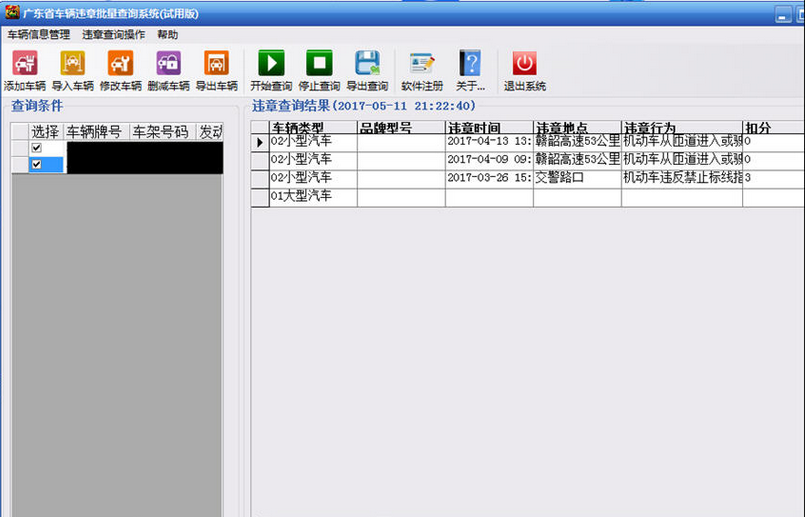The width and height of the screenshot is (806, 517).
Task: Click the 扣分 column header
Action: click(x=773, y=127)
